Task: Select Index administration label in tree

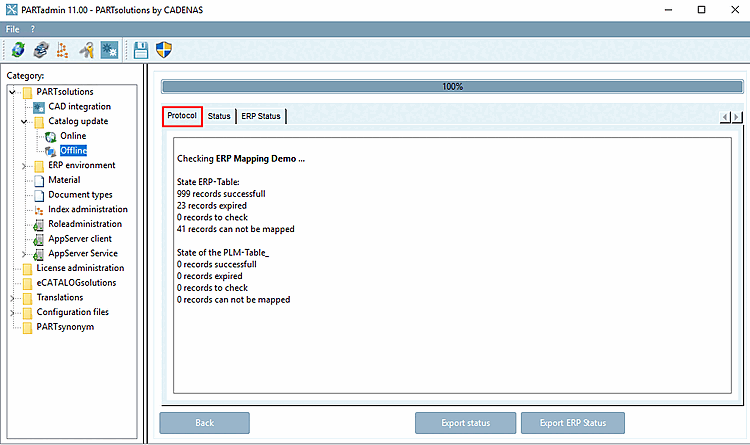Action: tap(88, 210)
